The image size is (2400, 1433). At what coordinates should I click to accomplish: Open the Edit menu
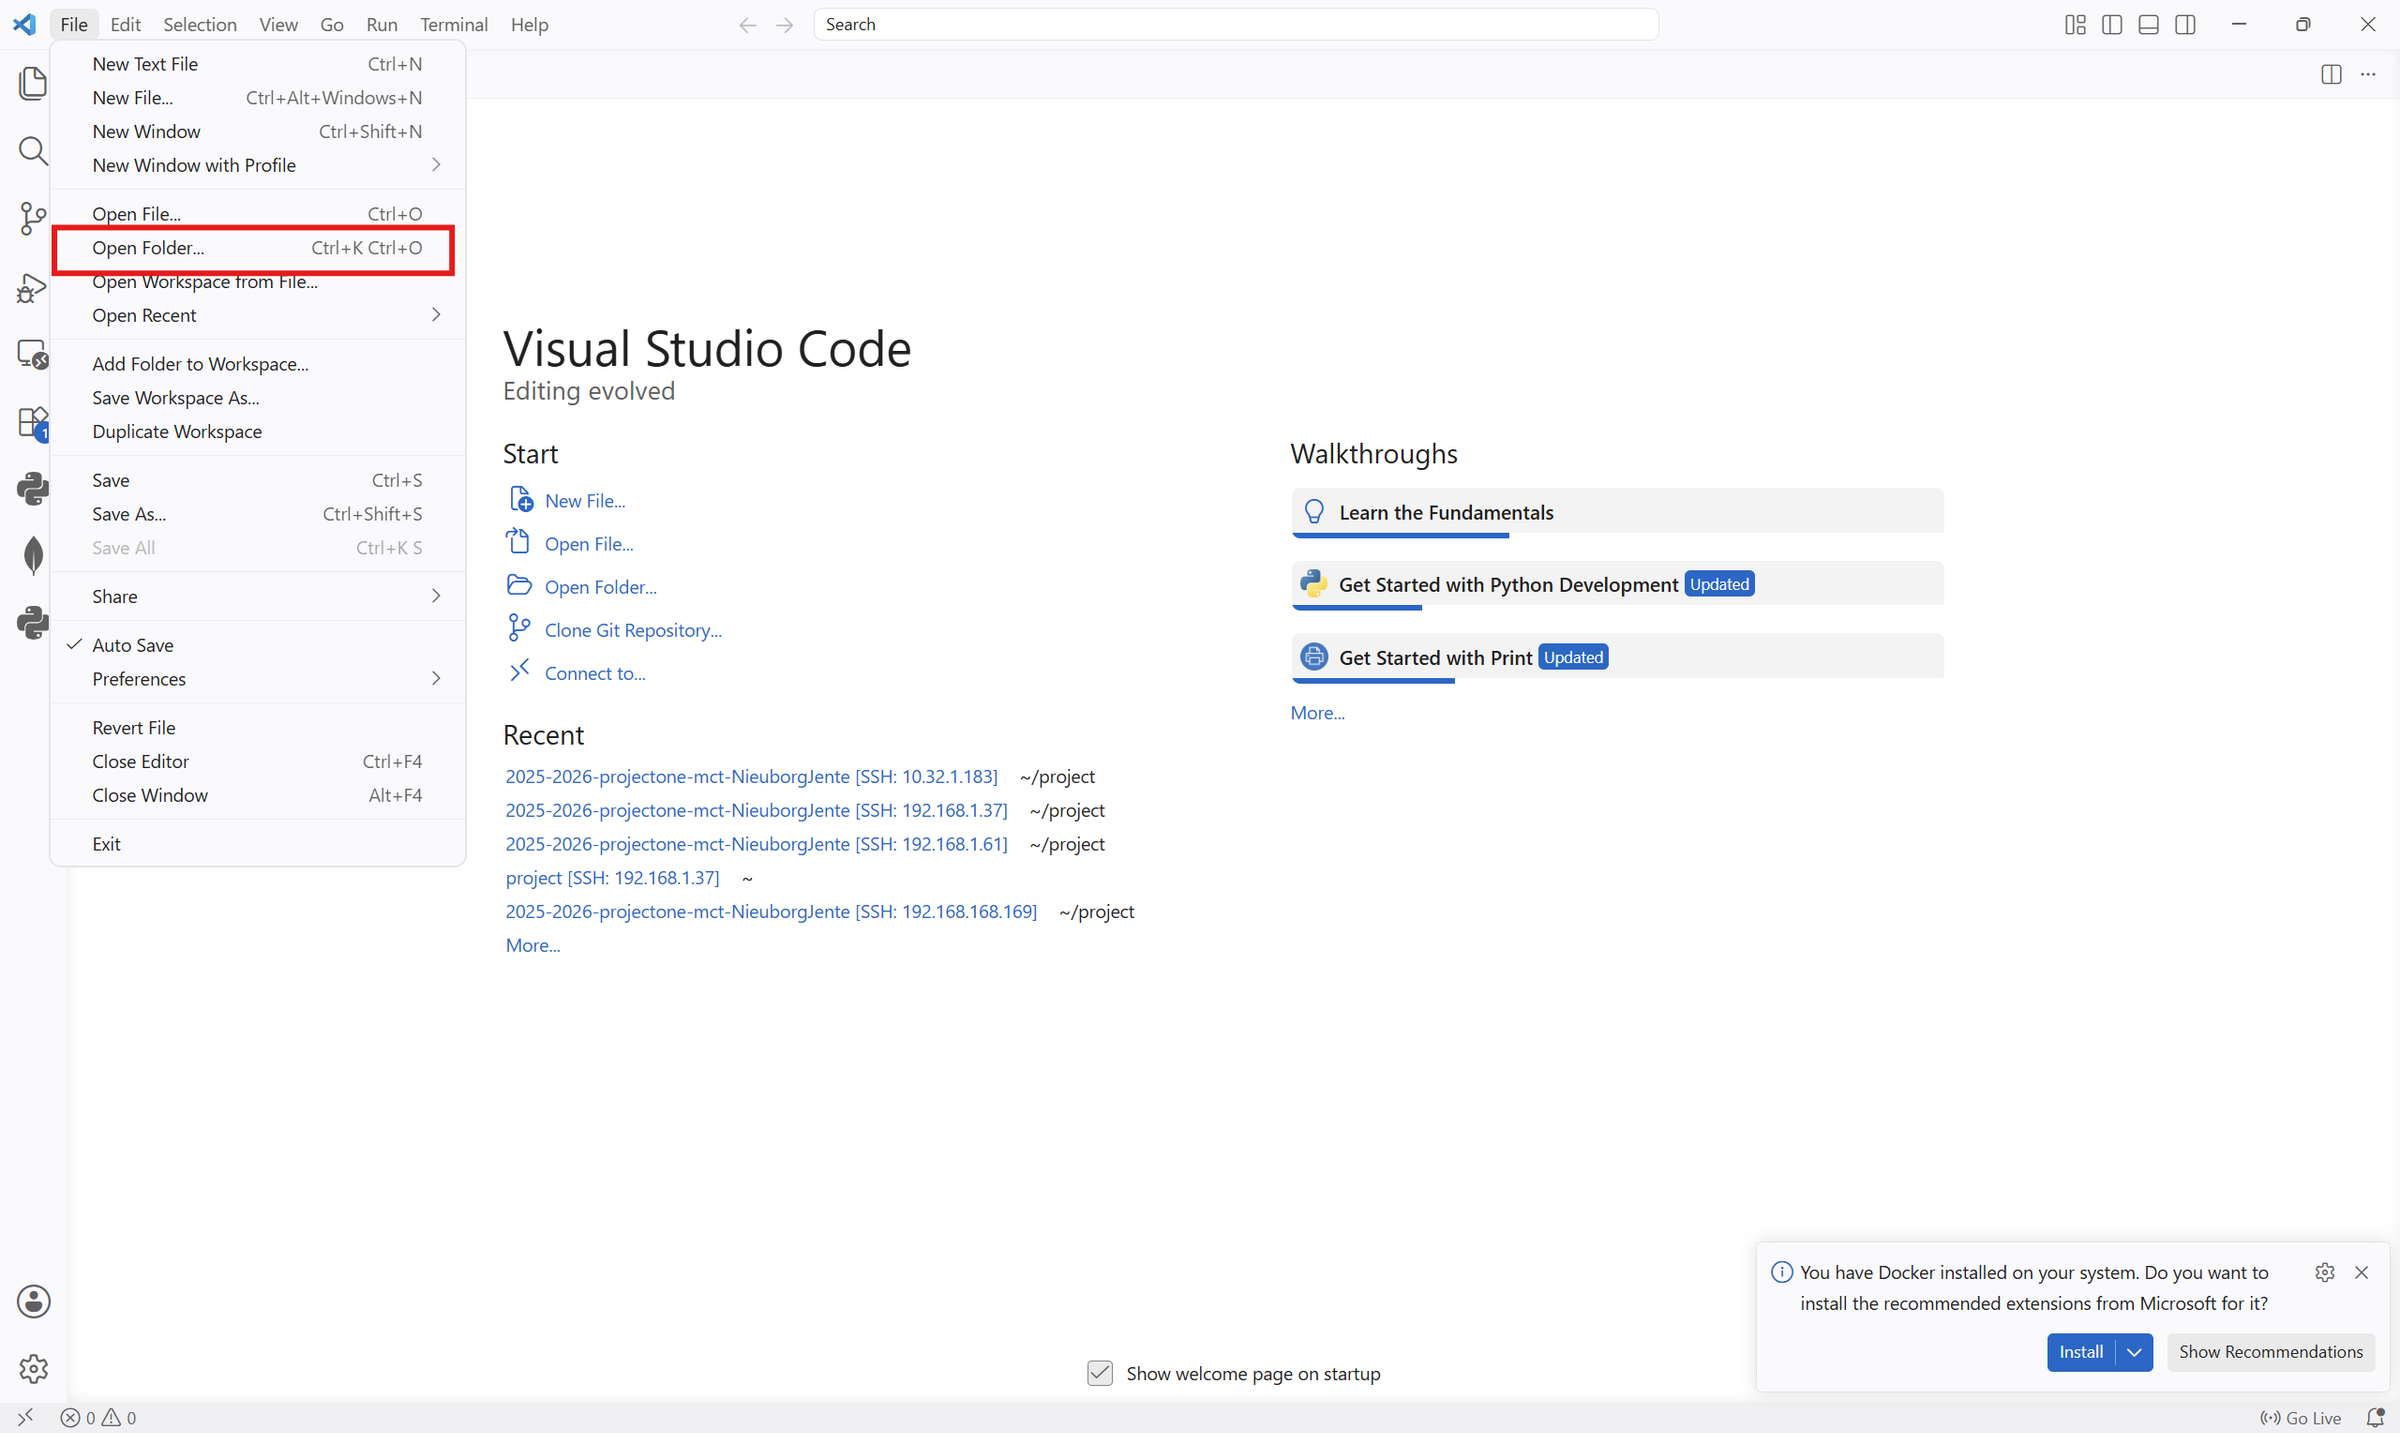pos(125,25)
